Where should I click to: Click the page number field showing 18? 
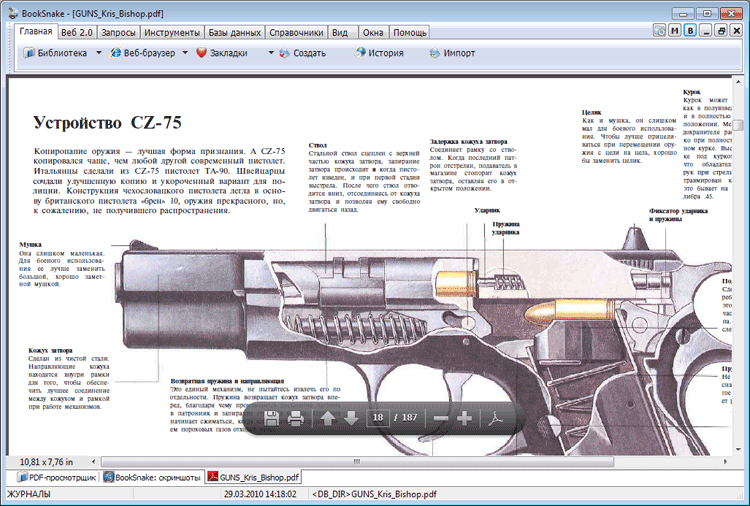378,418
